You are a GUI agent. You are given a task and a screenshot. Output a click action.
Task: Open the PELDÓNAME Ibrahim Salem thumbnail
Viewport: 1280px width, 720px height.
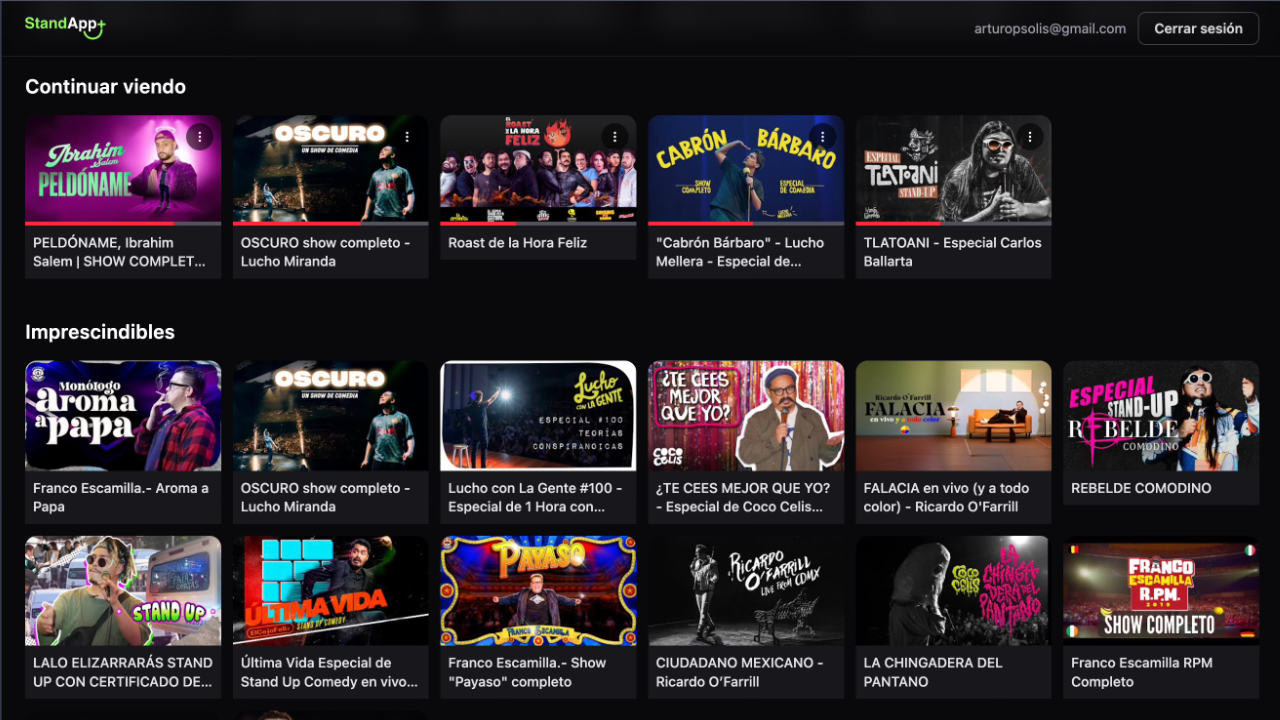(x=123, y=168)
